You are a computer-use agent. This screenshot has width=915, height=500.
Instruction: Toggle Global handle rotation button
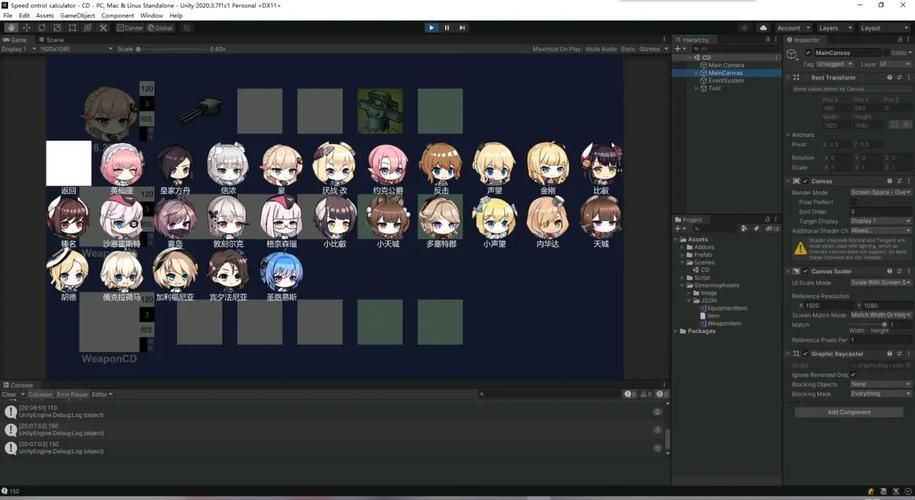tap(160, 27)
